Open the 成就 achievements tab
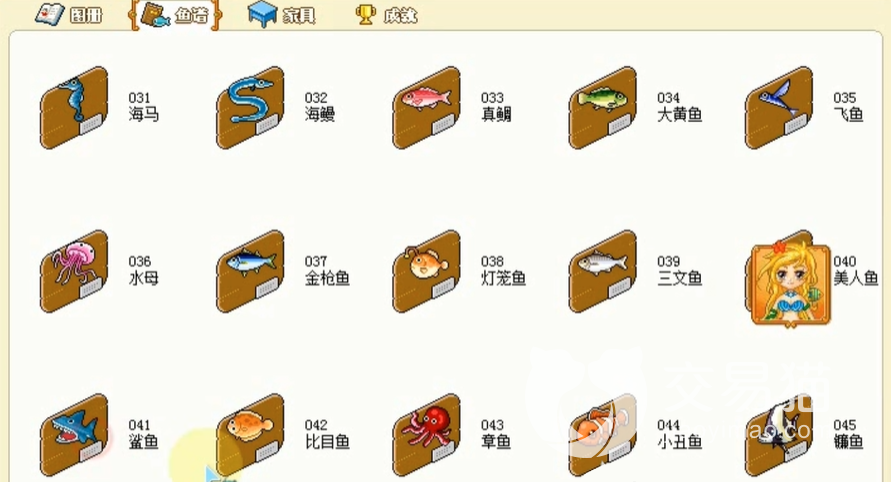Viewport: 891px width, 482px height. click(386, 14)
